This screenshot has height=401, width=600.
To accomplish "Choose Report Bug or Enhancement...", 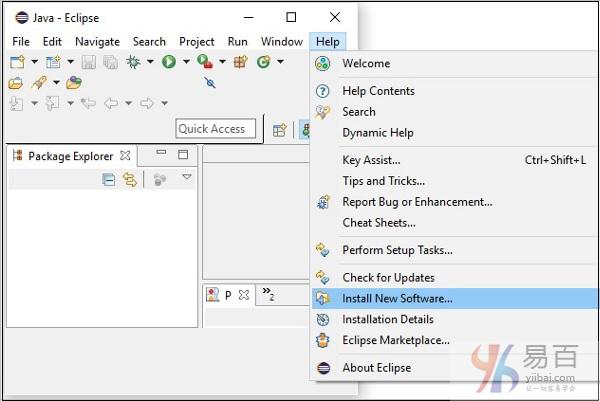I will click(455, 202).
